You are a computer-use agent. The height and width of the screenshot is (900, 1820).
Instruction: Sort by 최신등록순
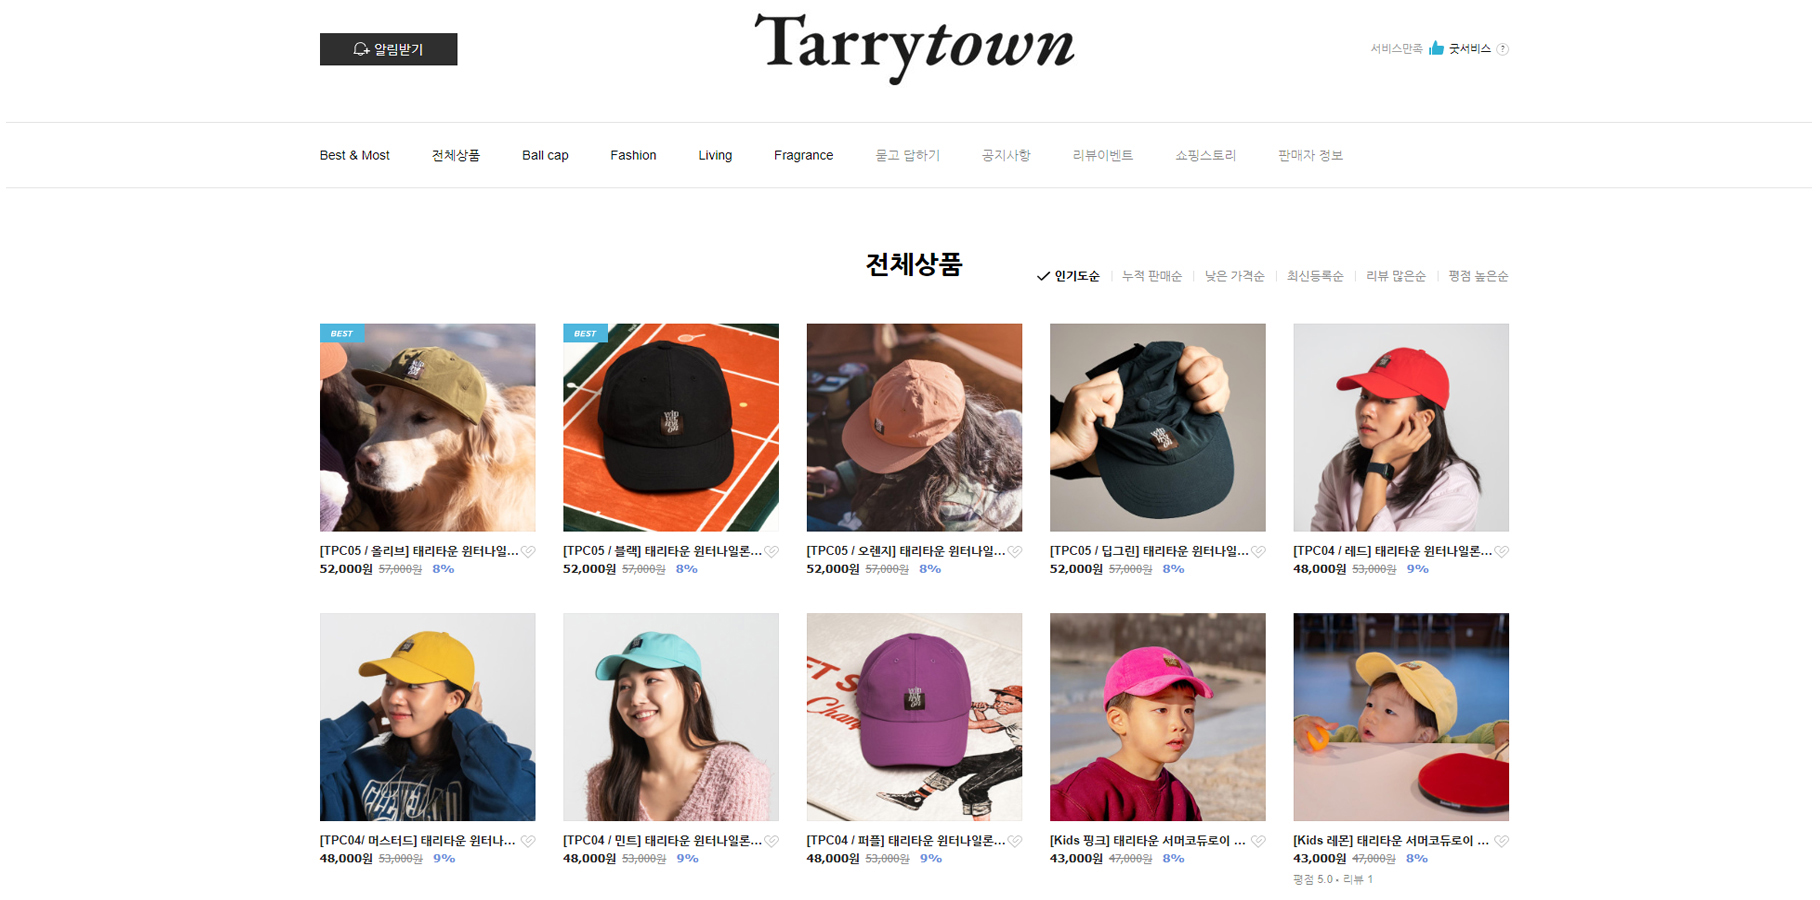(x=1315, y=276)
